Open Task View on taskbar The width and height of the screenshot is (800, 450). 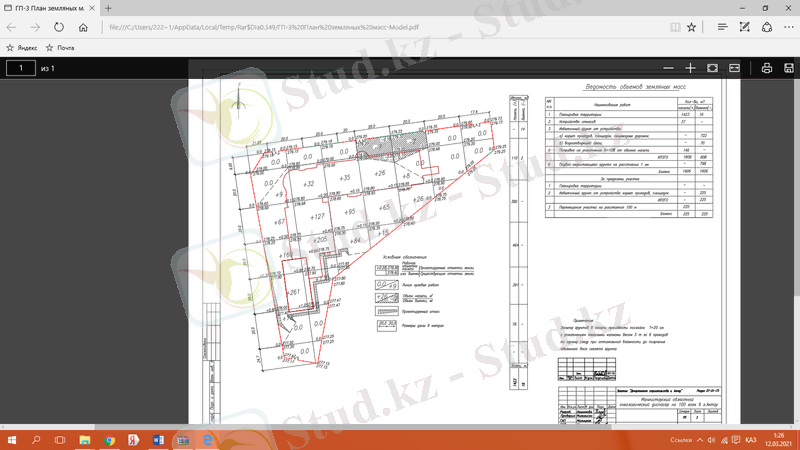60,440
